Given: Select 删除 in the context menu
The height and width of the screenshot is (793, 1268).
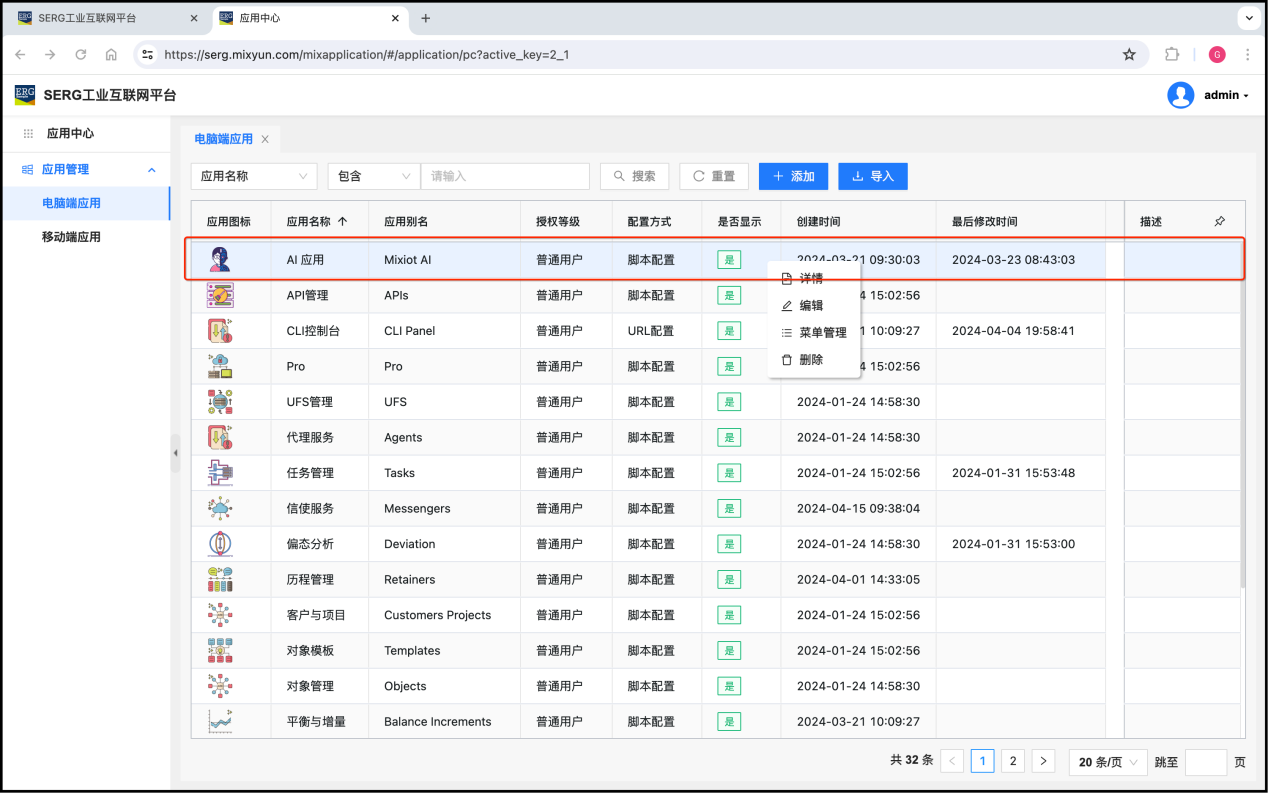Looking at the screenshot, I should click(x=811, y=360).
